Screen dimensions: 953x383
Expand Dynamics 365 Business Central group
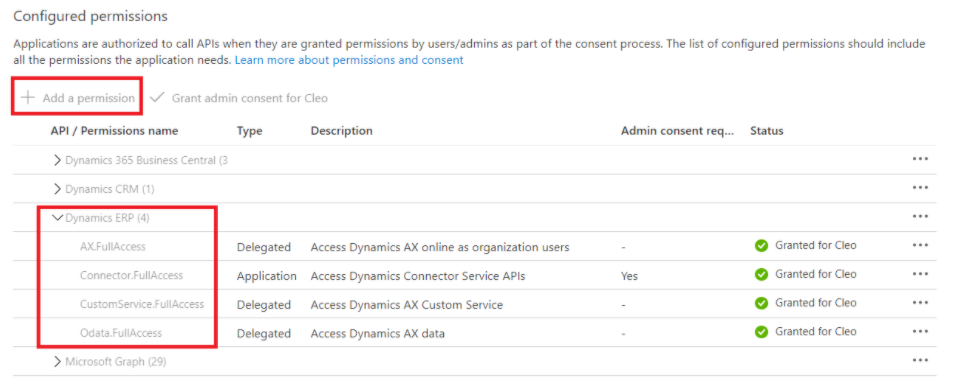tap(58, 160)
